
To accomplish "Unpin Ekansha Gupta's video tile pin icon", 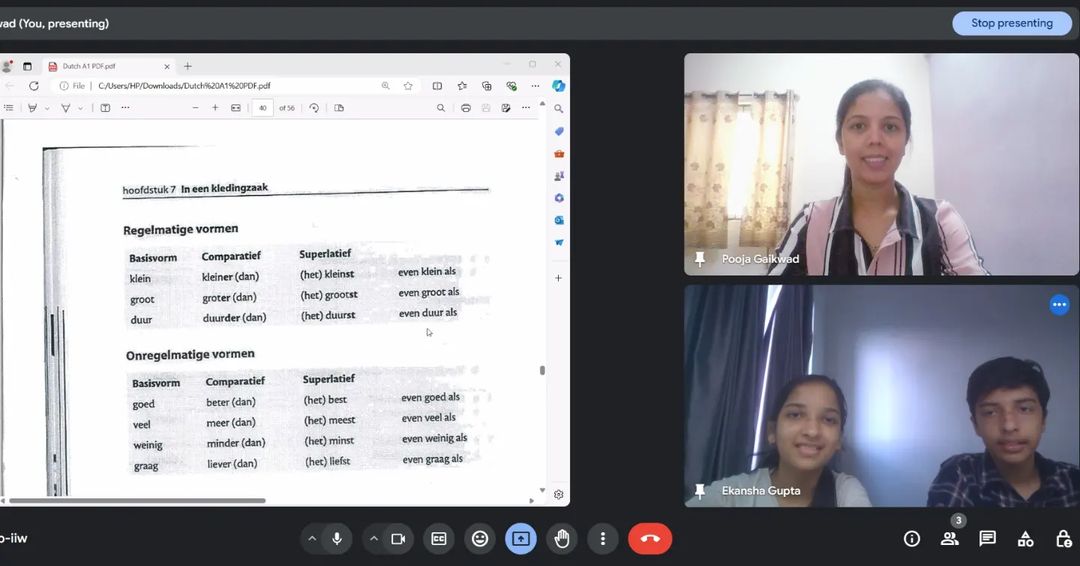I will (x=700, y=491).
